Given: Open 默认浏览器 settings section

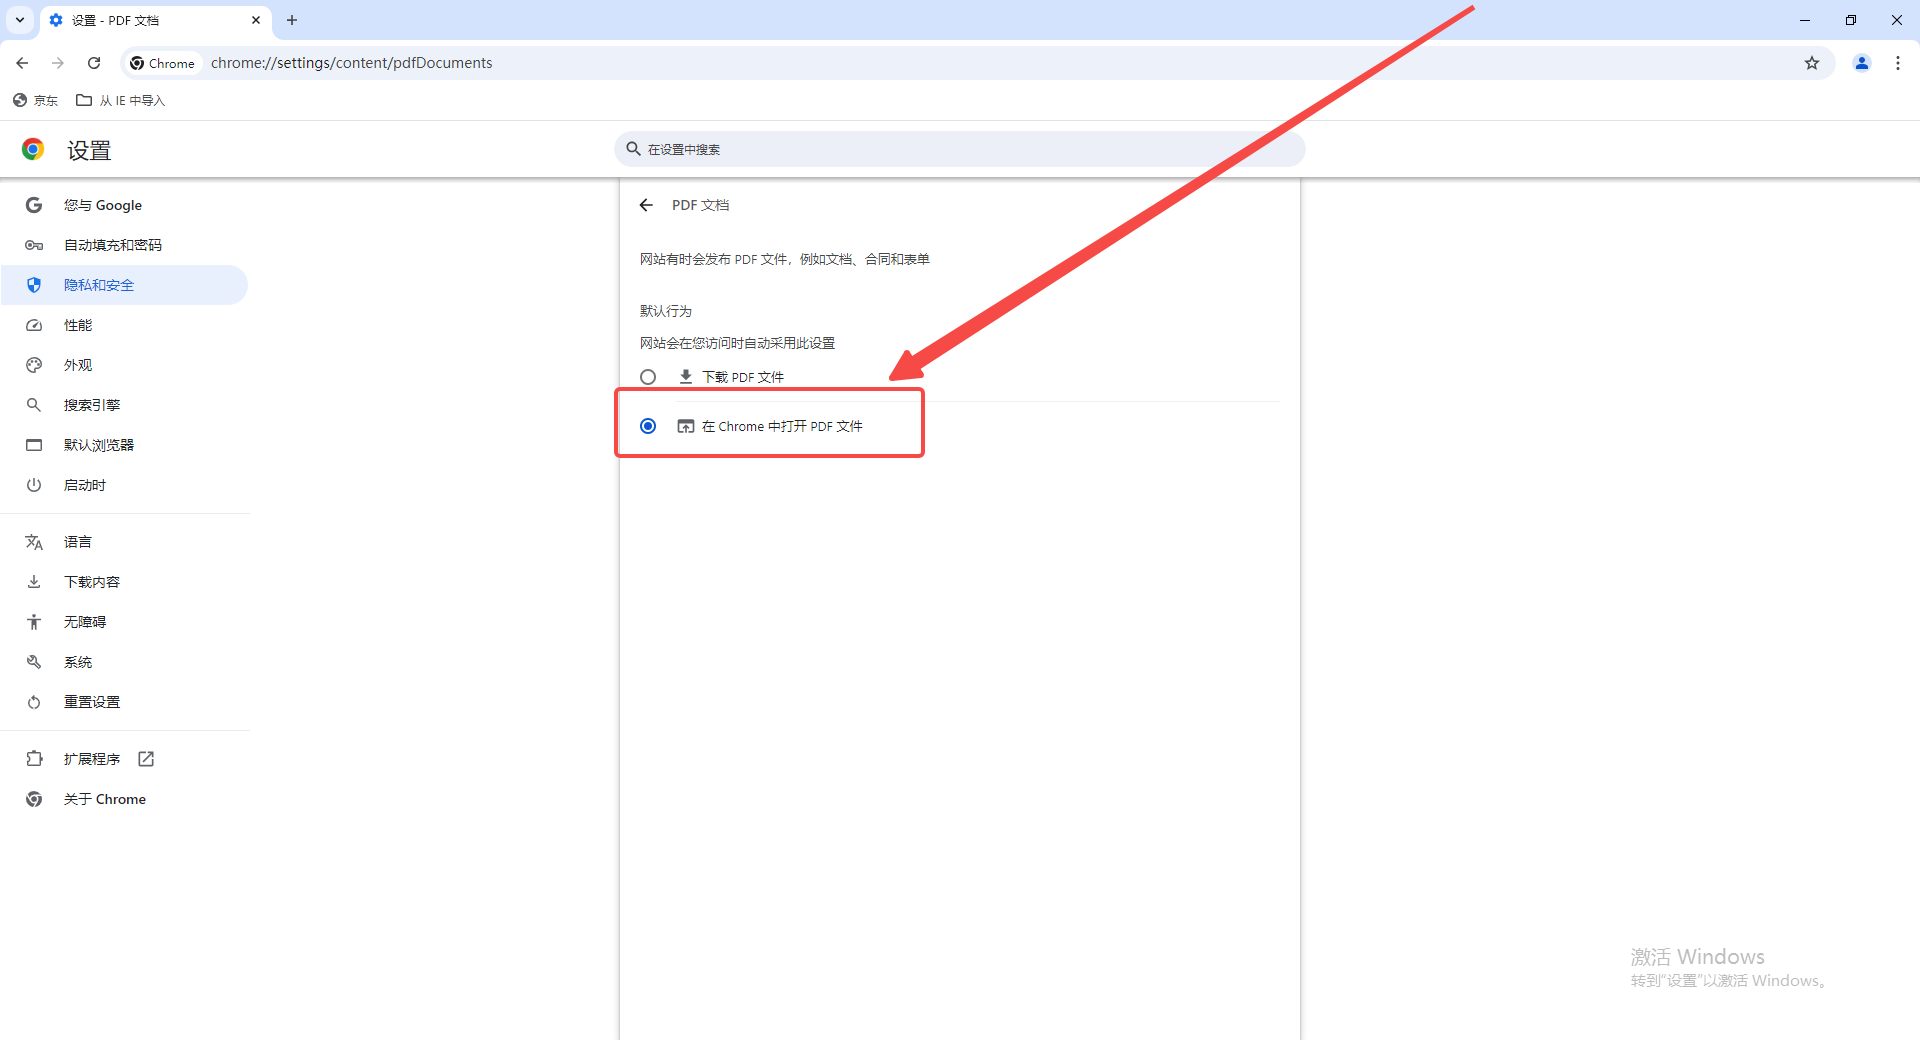Looking at the screenshot, I should (125, 445).
